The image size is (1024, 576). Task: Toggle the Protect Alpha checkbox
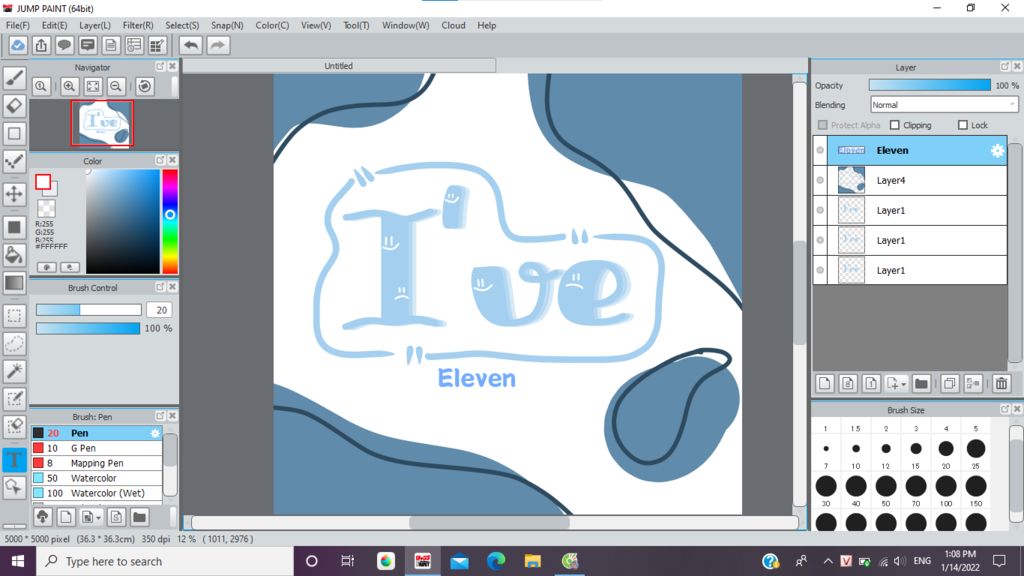(823, 125)
